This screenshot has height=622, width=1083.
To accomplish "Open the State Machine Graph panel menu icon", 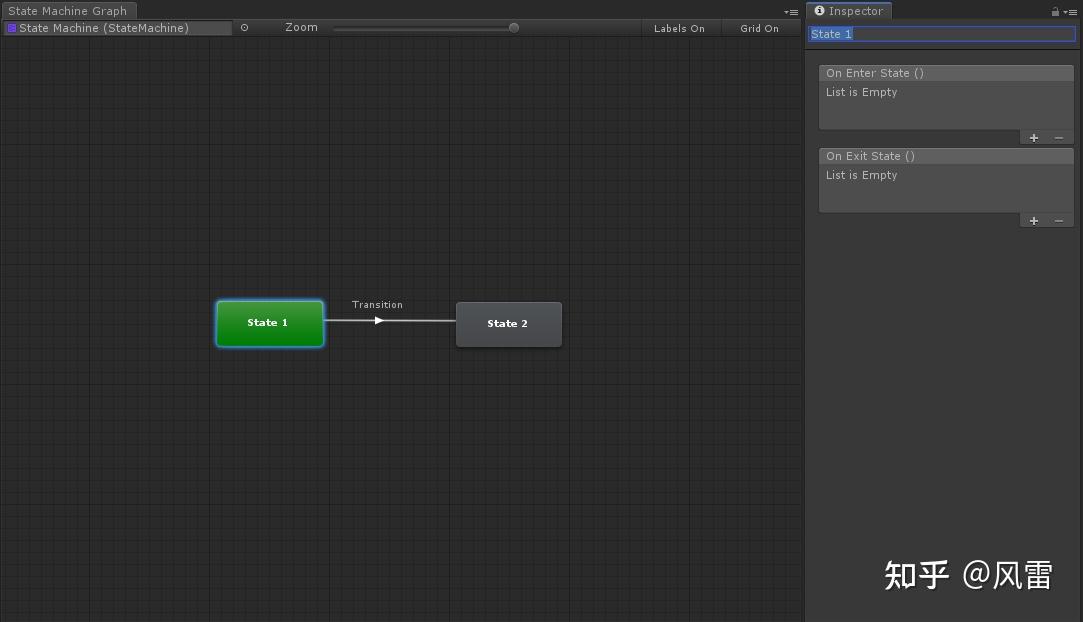I will tap(790, 12).
